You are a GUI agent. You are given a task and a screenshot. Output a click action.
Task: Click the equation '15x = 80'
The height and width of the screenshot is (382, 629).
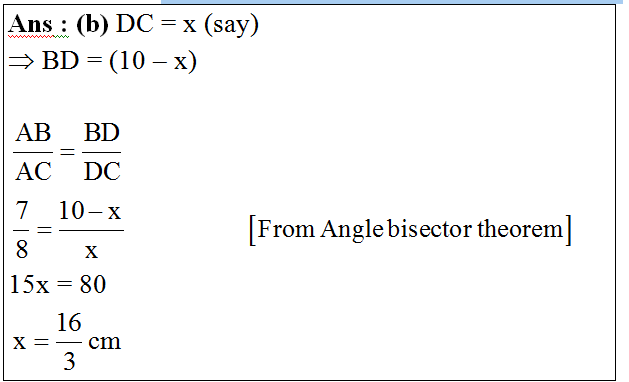(x=58, y=284)
